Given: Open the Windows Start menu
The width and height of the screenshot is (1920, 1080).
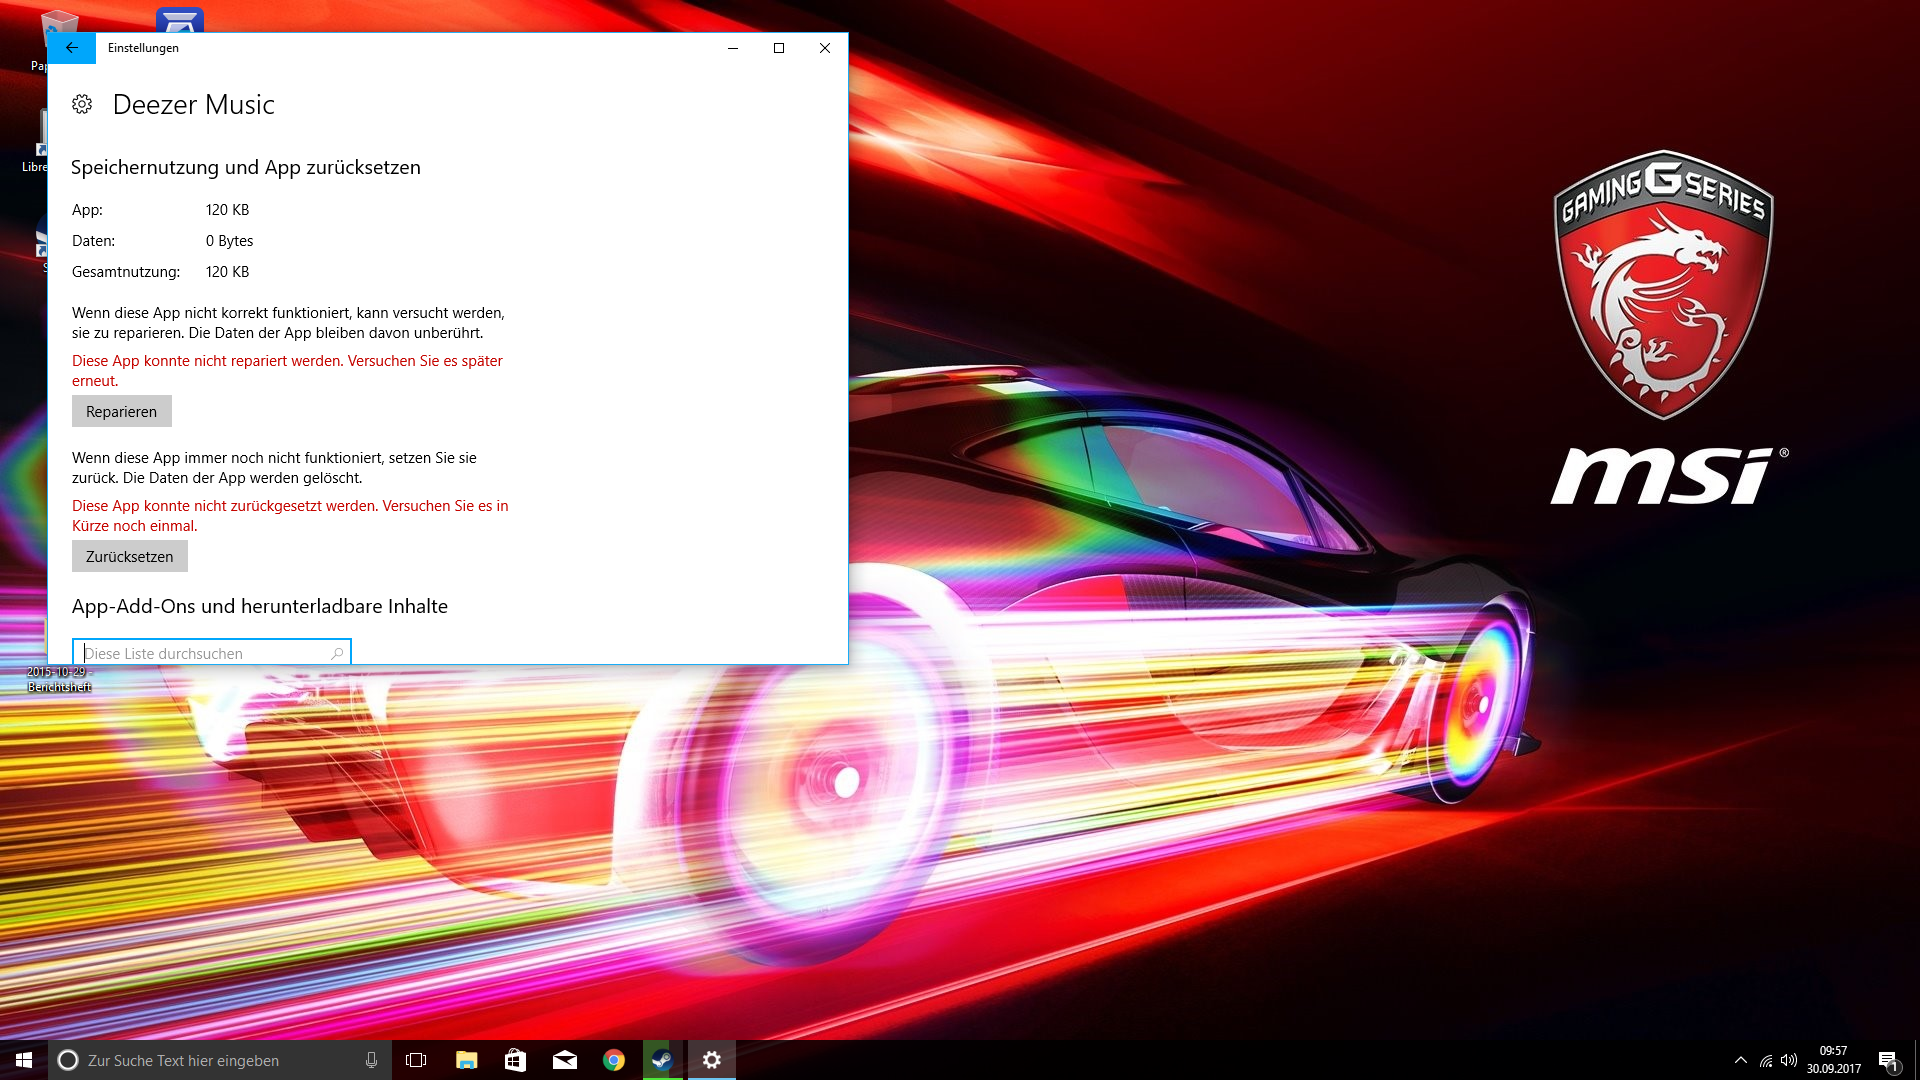Looking at the screenshot, I should [x=24, y=1060].
